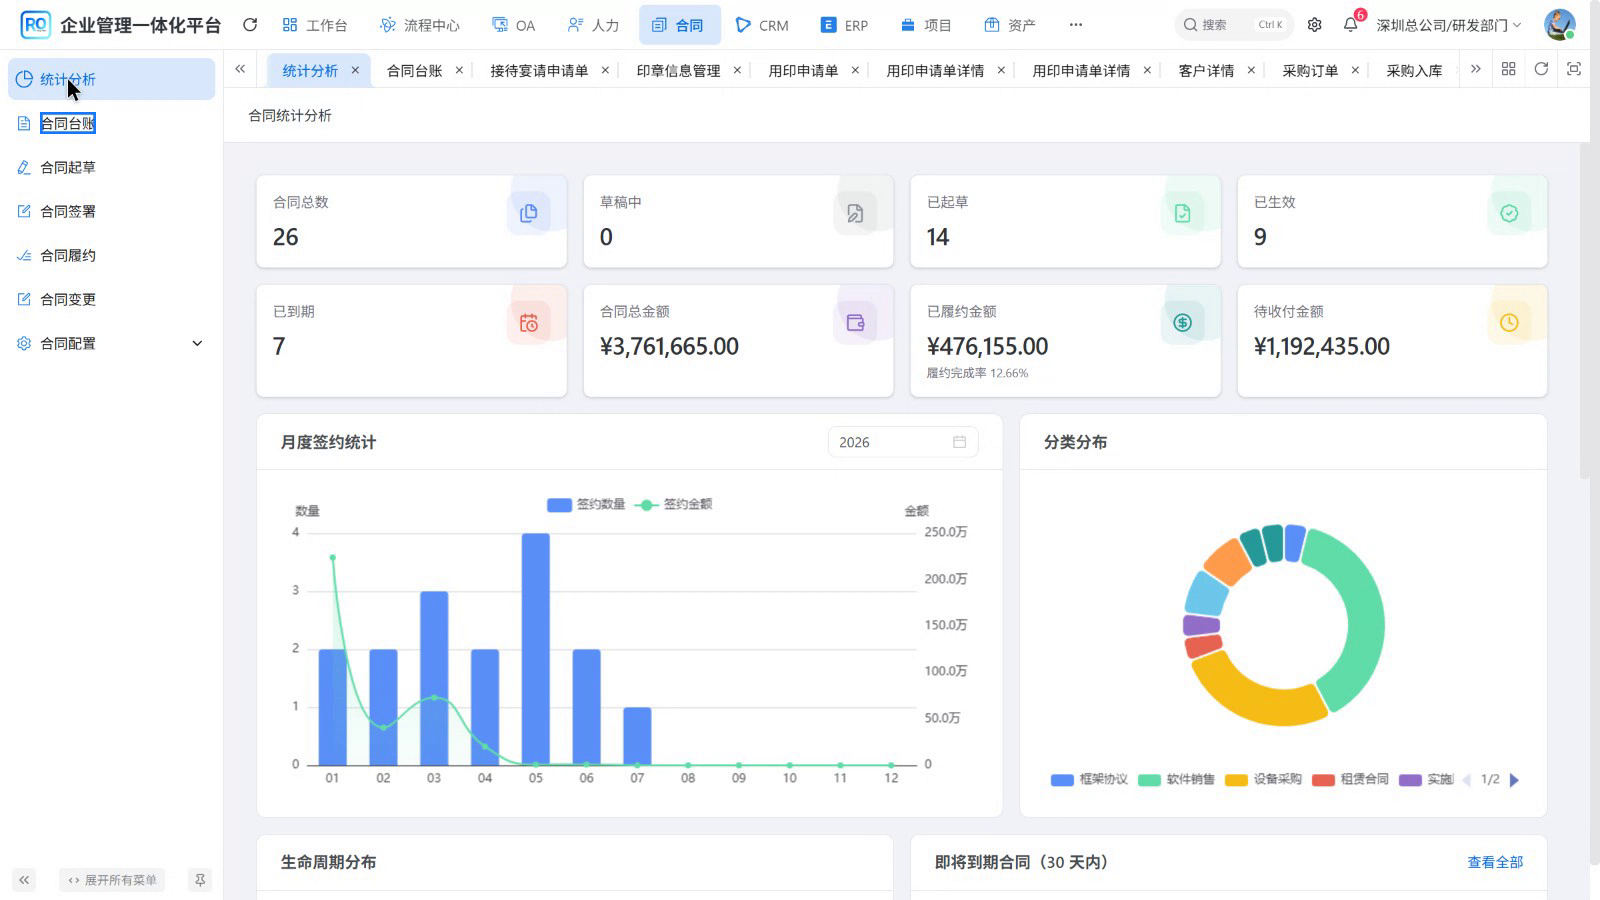Toggle 签约金额 legend series
Image resolution: width=1600 pixels, height=900 pixels.
coord(674,504)
